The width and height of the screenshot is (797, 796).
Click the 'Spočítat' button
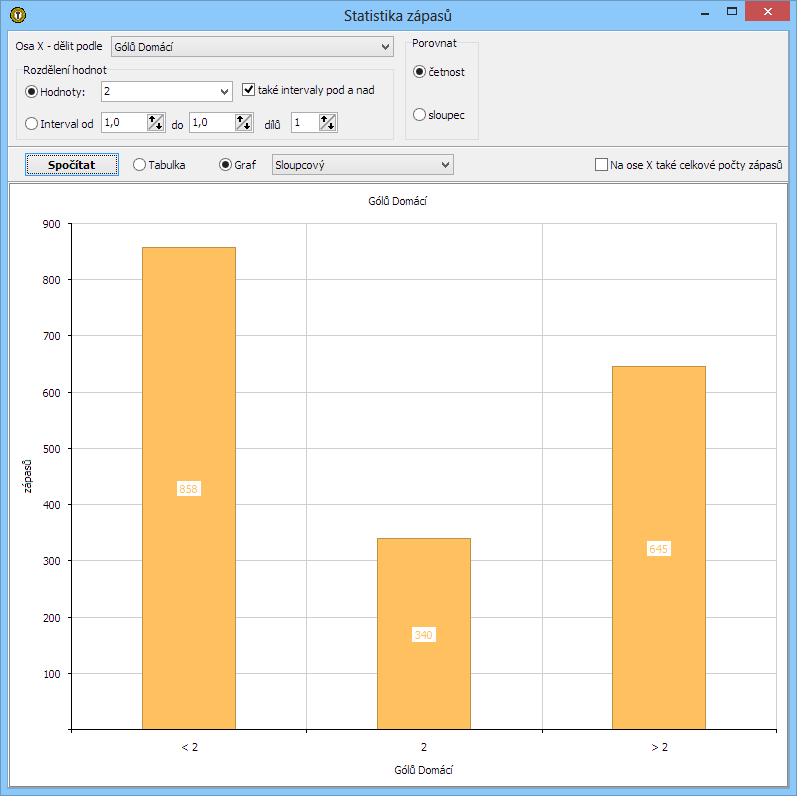coord(72,165)
